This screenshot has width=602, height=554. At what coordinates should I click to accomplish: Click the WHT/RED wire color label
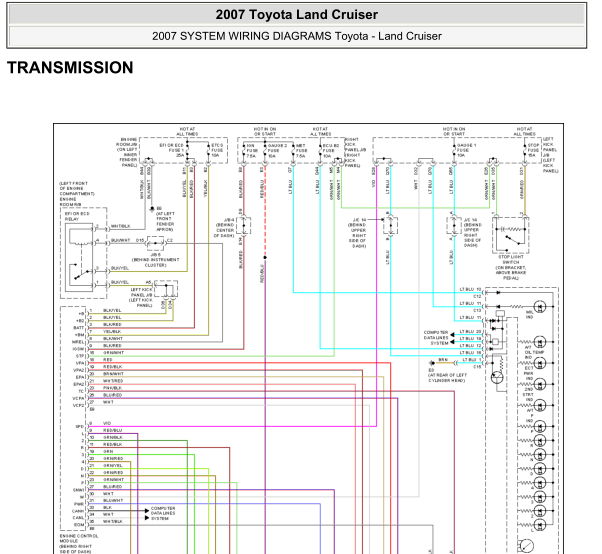tap(113, 381)
